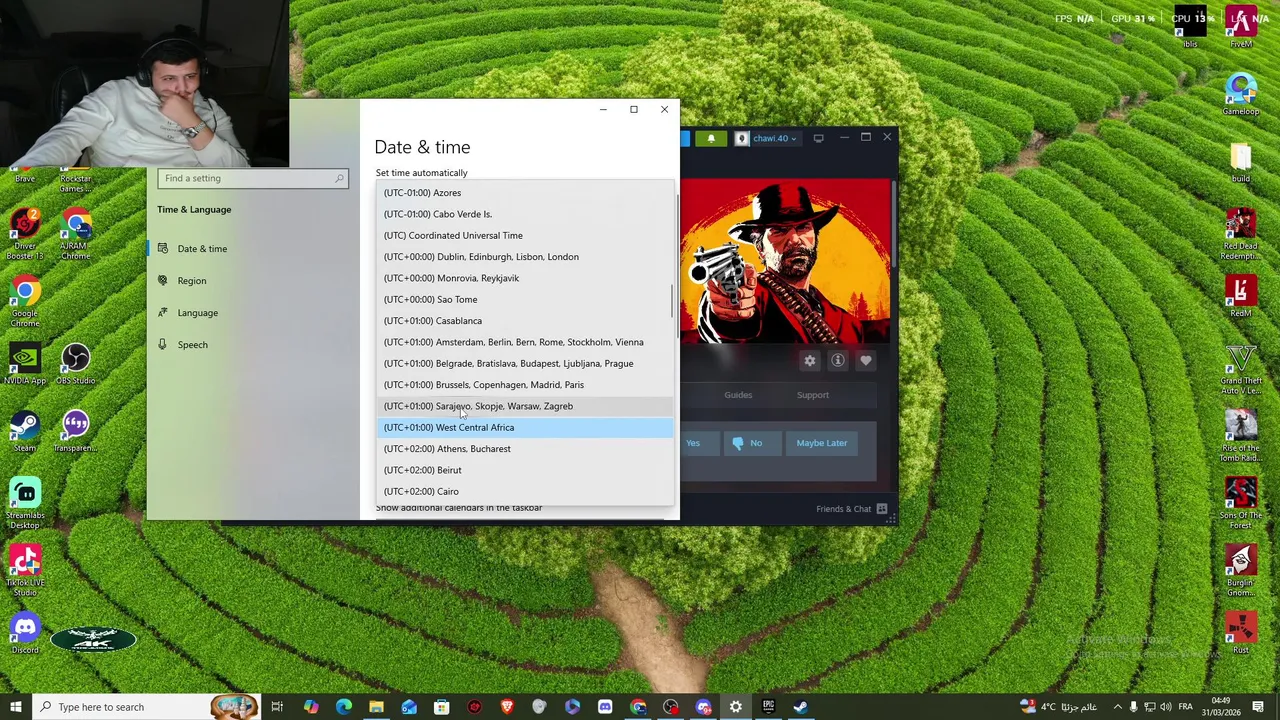Open OBS Studio desktop icon

(75, 364)
